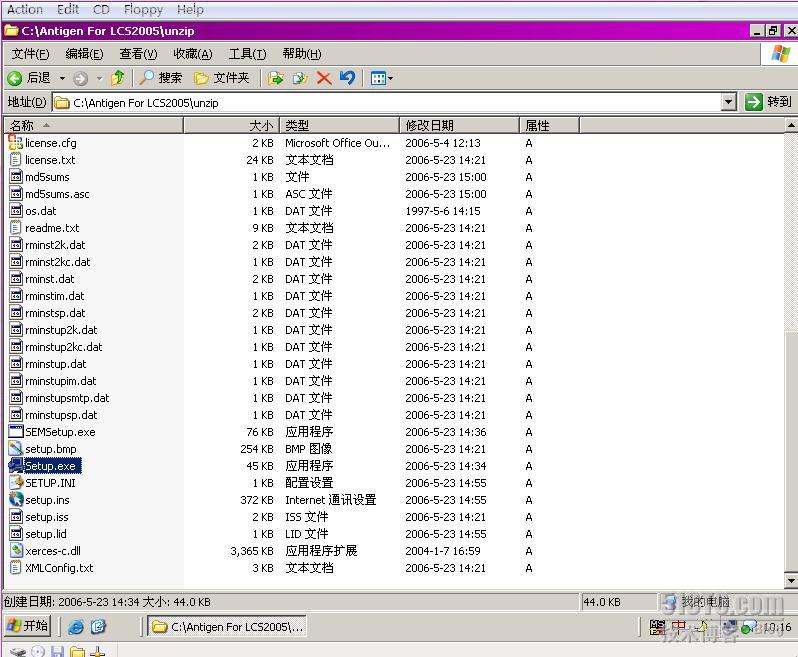Sort by the 属性 column header
Image resolution: width=798 pixels, height=657 pixels.
pyautogui.click(x=549, y=125)
